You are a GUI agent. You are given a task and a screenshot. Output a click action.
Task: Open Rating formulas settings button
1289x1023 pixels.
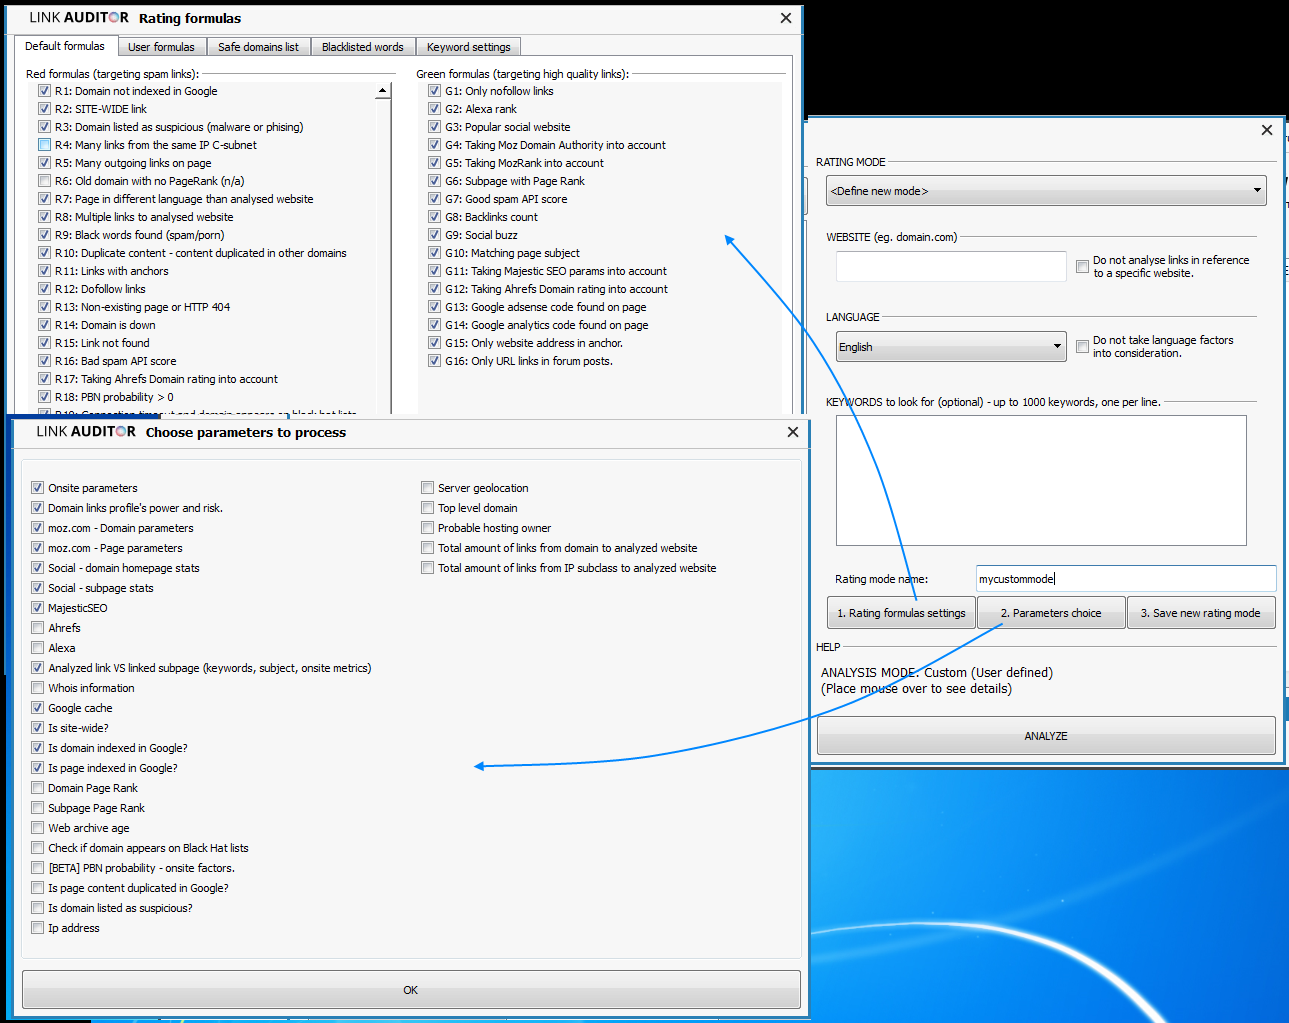pos(901,613)
